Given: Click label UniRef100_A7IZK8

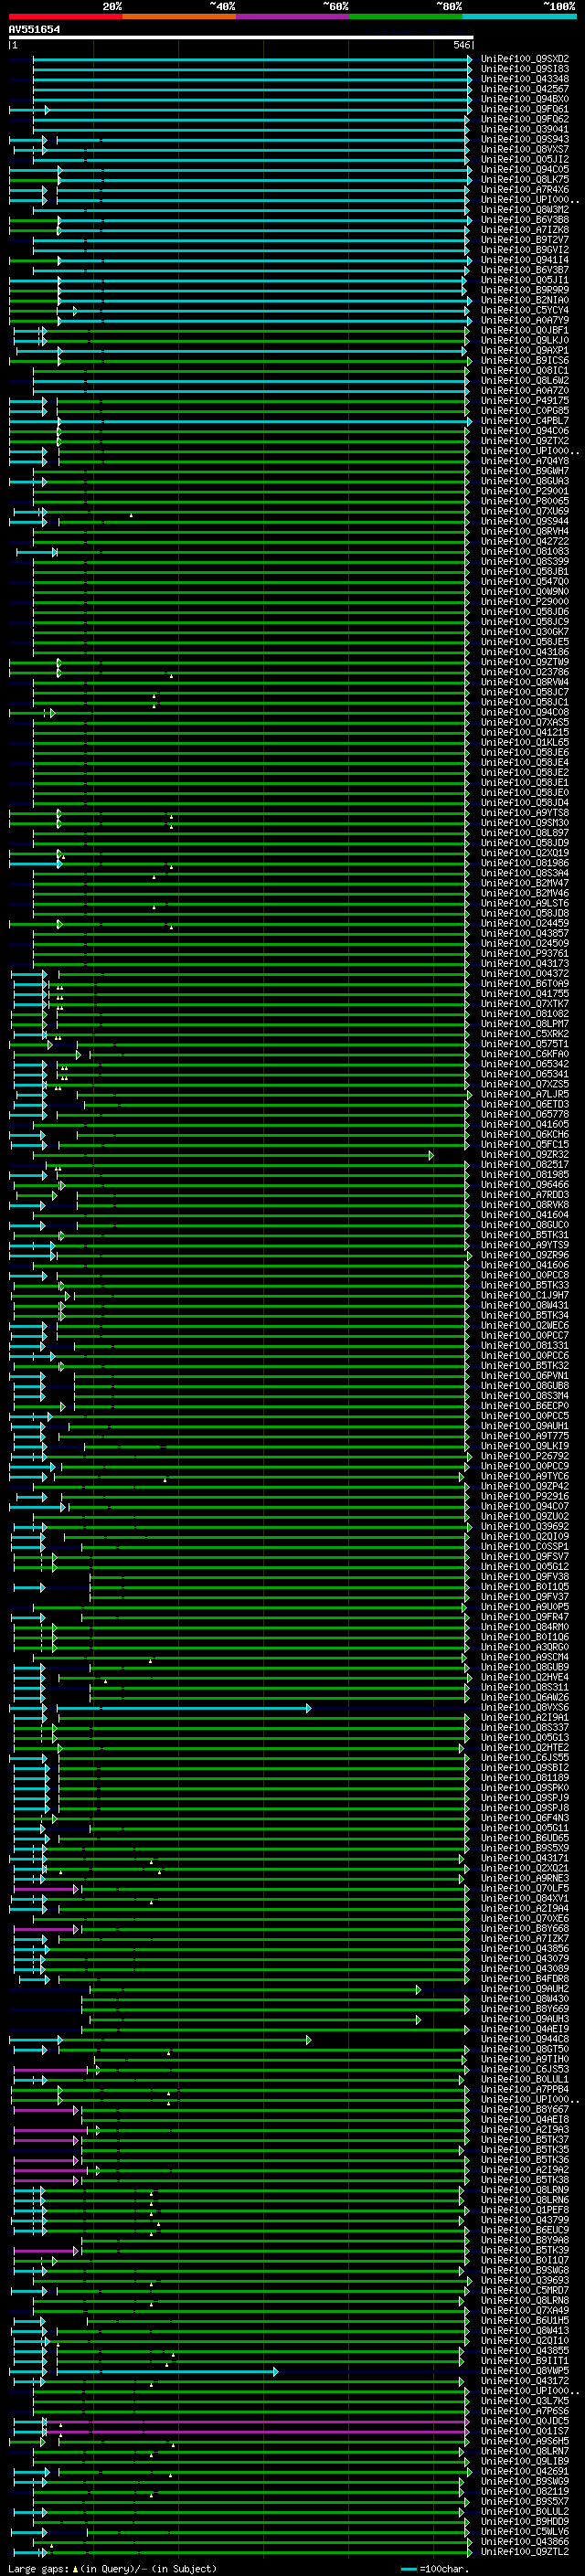Looking at the screenshot, I should coord(525,230).
